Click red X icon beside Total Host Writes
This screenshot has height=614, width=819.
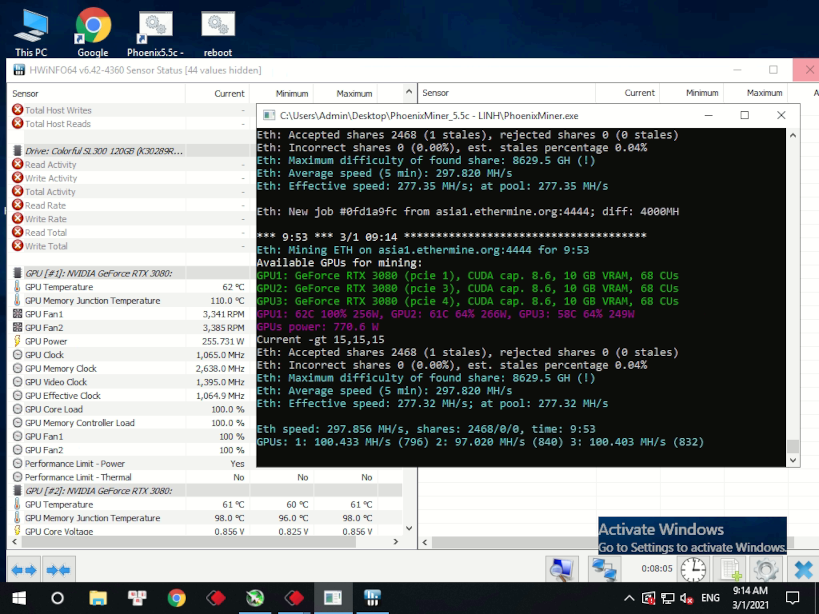tap(17, 110)
